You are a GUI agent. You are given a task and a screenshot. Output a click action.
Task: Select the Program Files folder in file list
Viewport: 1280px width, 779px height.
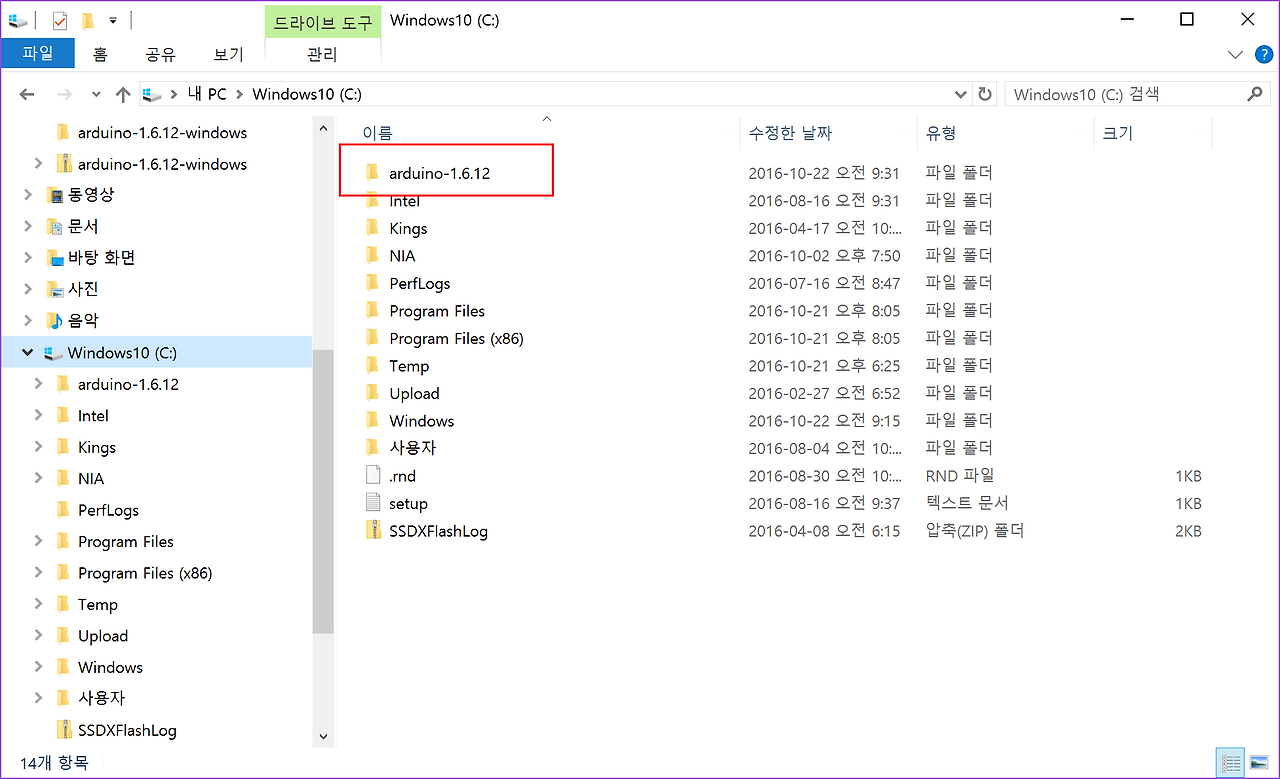tap(437, 311)
